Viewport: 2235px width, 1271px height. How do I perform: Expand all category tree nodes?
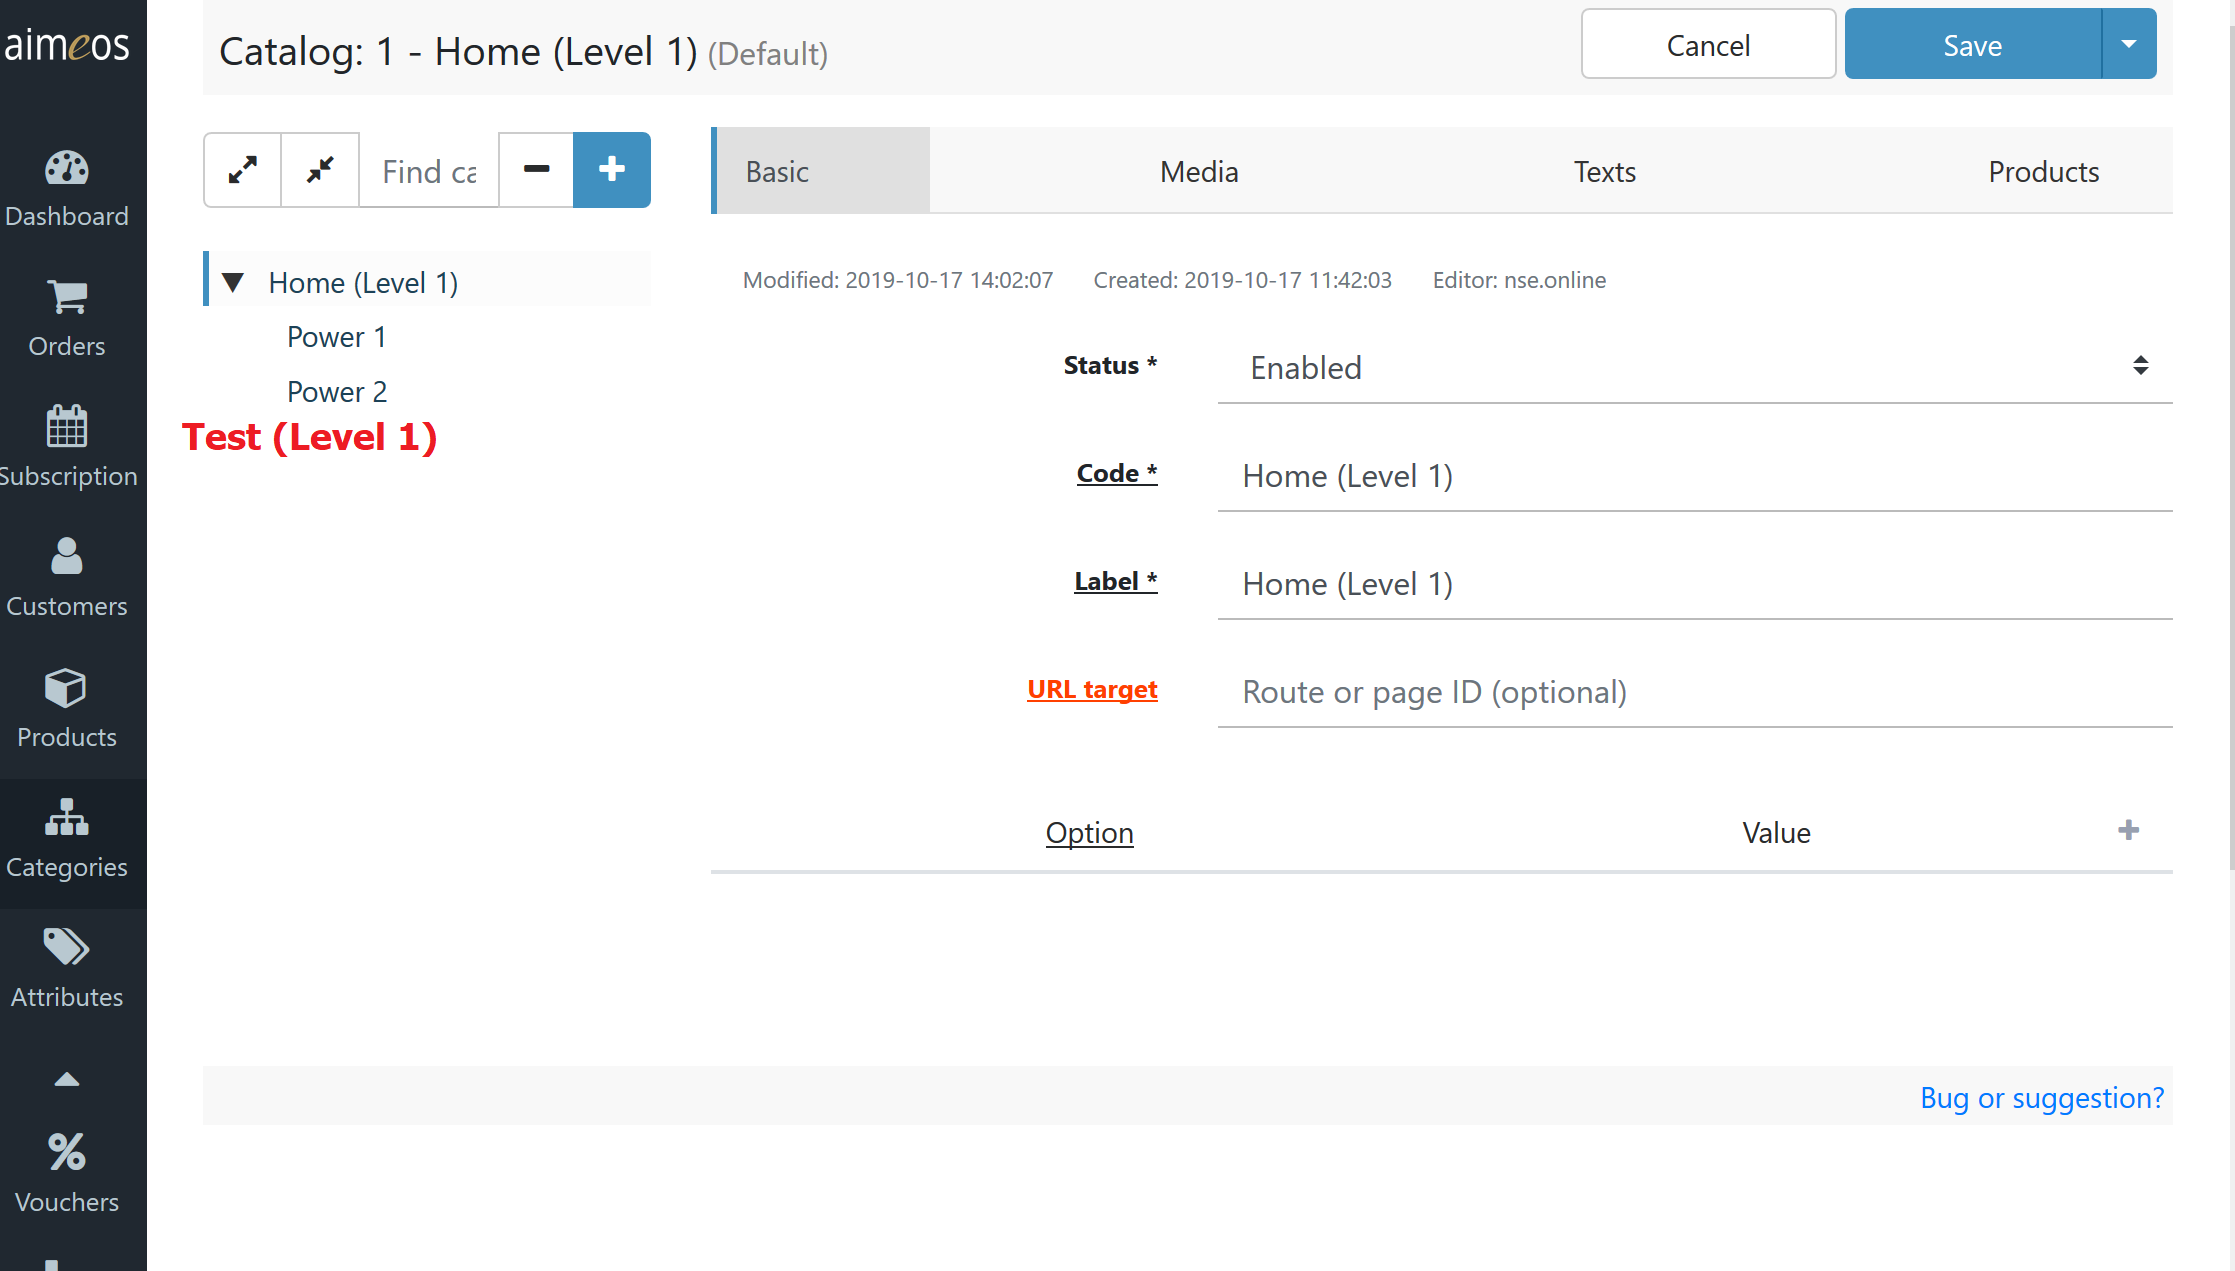(243, 170)
